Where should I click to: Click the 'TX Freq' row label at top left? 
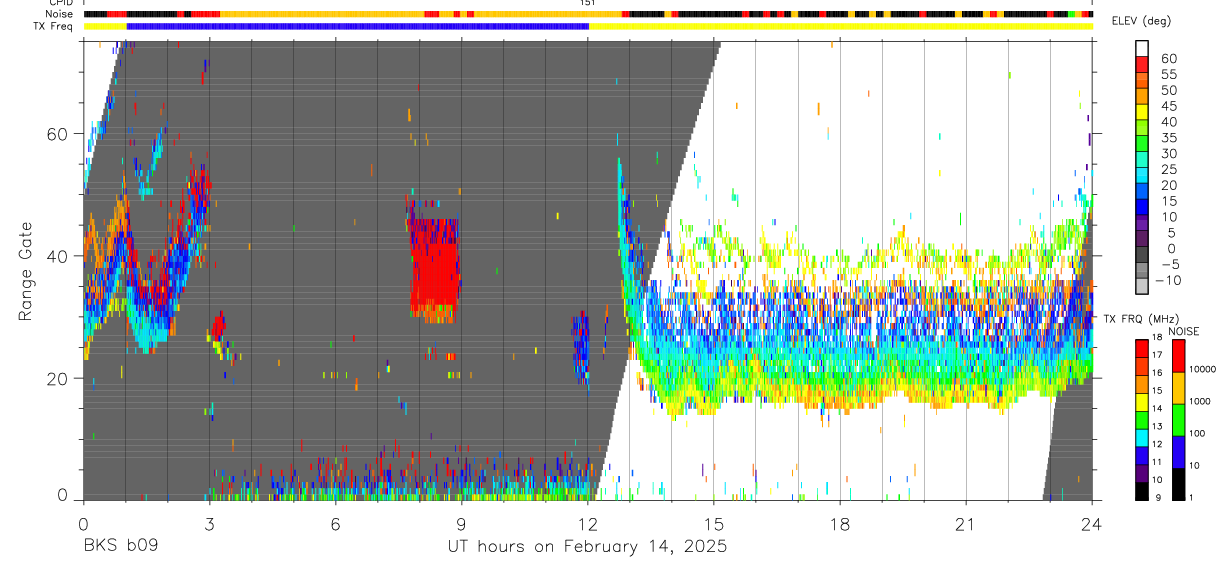click(x=54, y=26)
